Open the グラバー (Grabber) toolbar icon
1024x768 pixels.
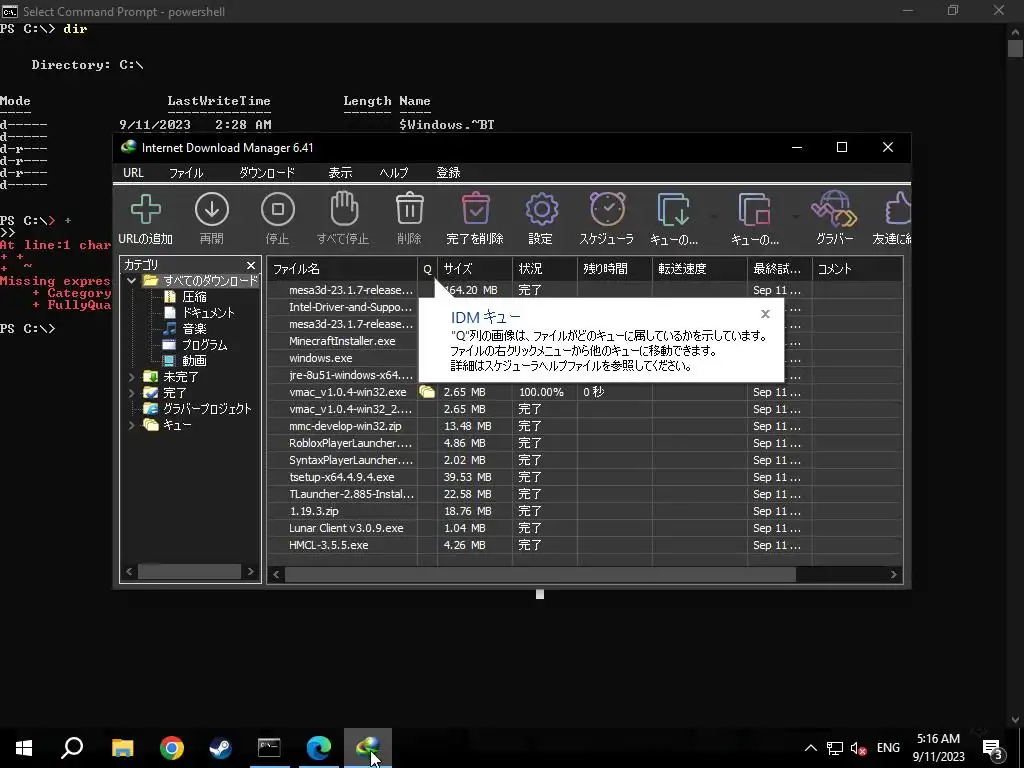(834, 209)
